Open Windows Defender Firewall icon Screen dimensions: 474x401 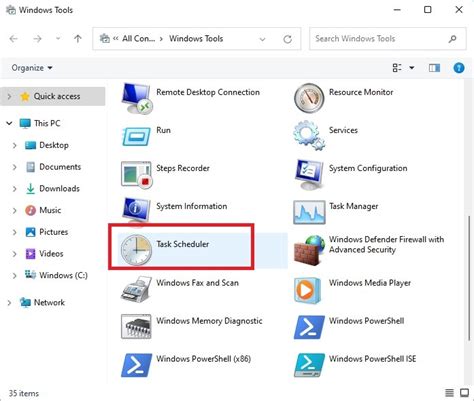tap(309, 251)
